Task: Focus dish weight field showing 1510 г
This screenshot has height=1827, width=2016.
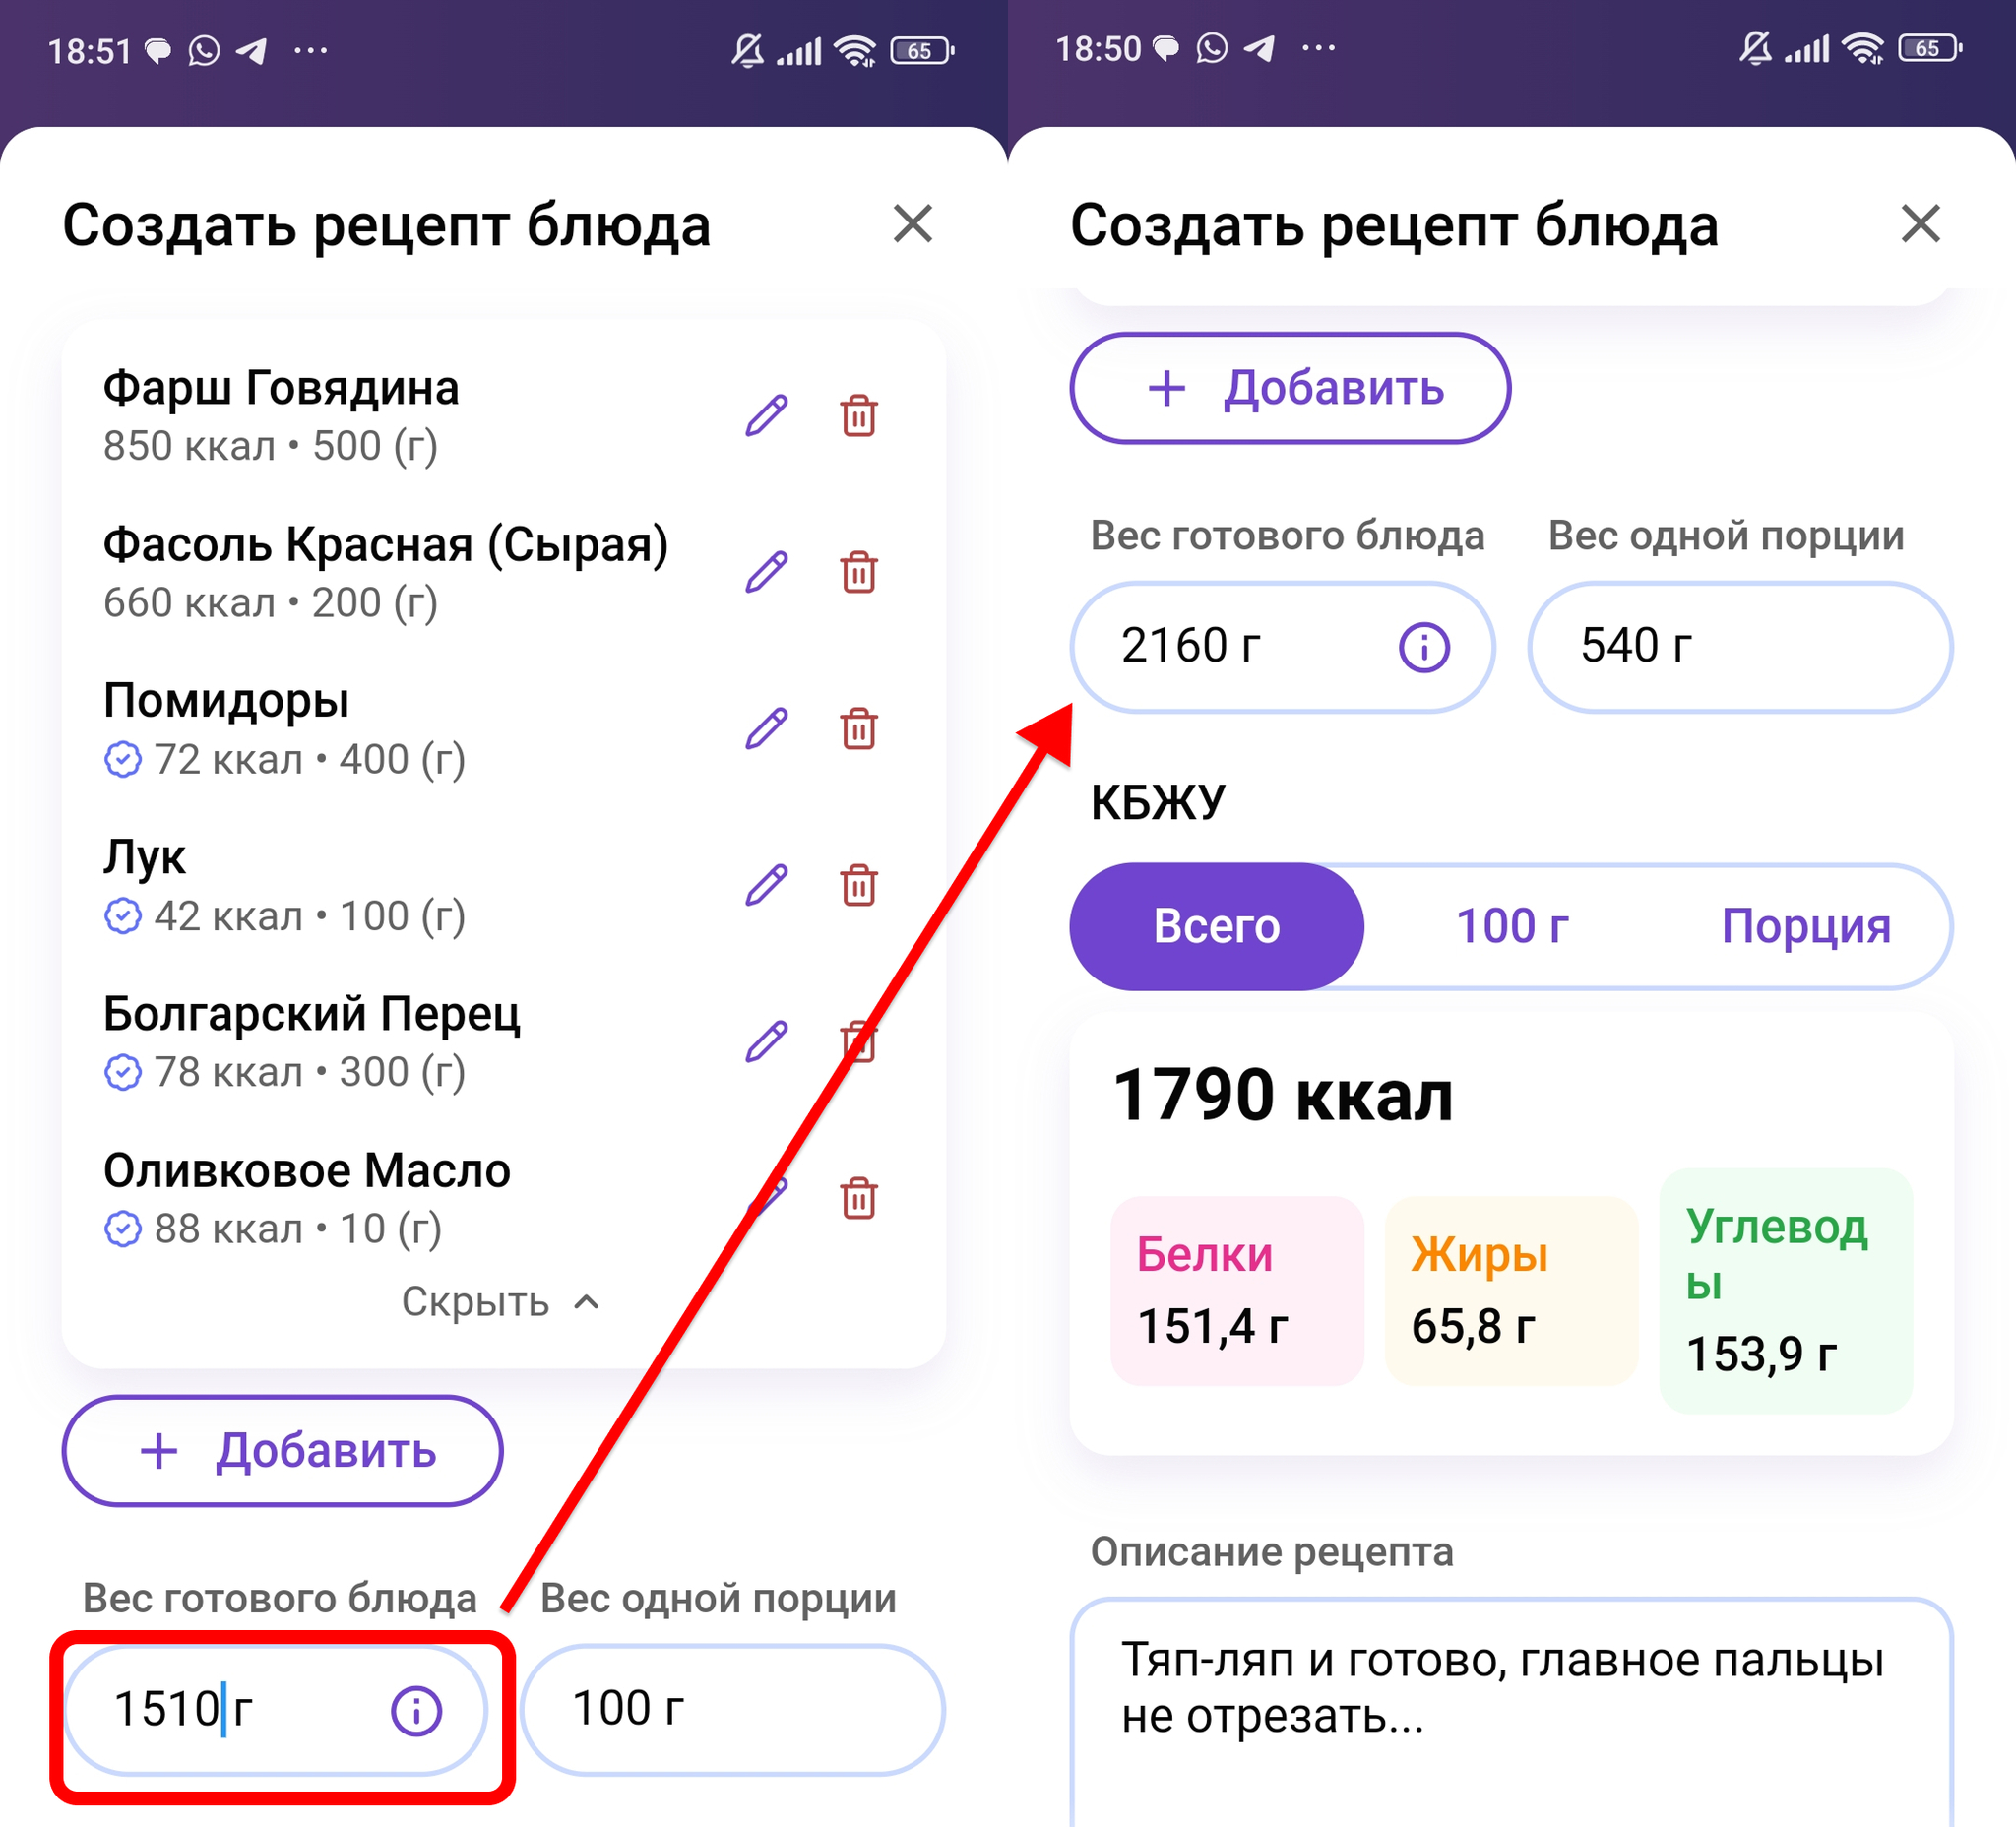Action: (x=276, y=1710)
